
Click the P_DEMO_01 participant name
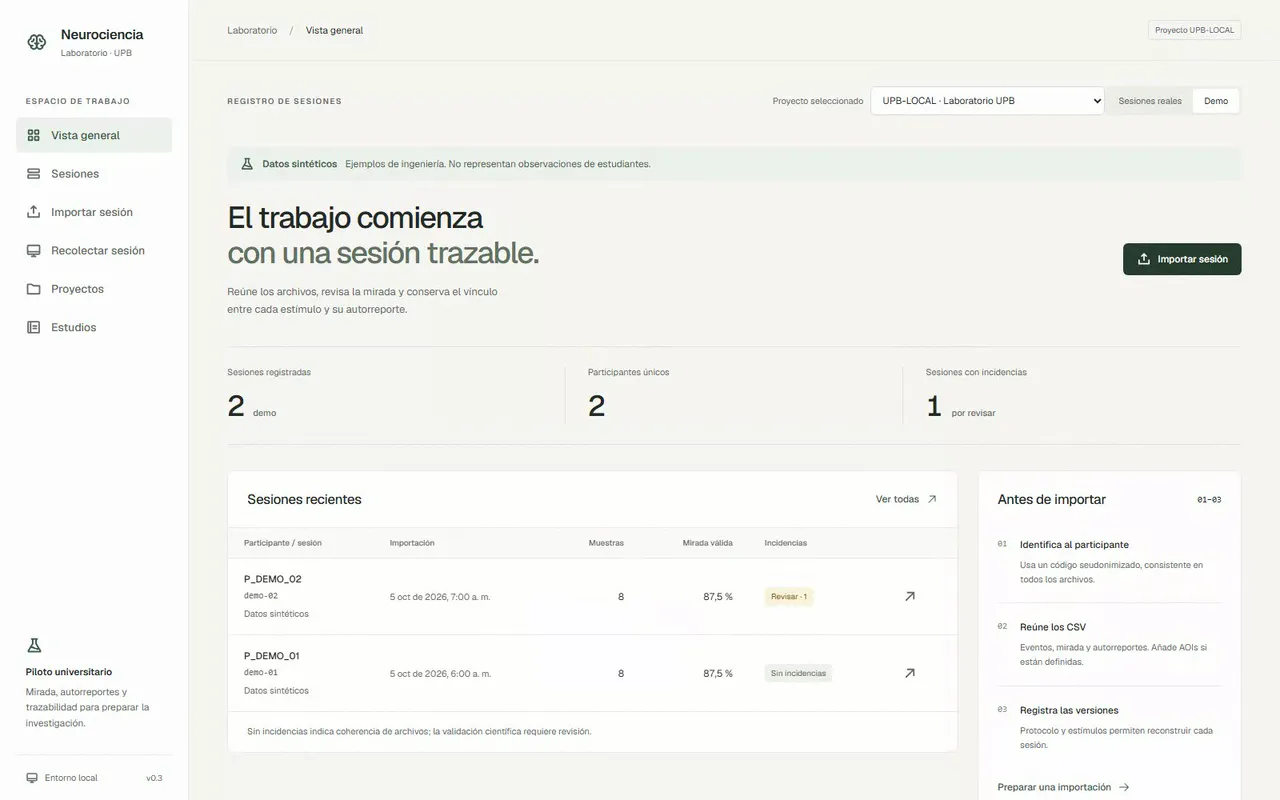(x=272, y=656)
